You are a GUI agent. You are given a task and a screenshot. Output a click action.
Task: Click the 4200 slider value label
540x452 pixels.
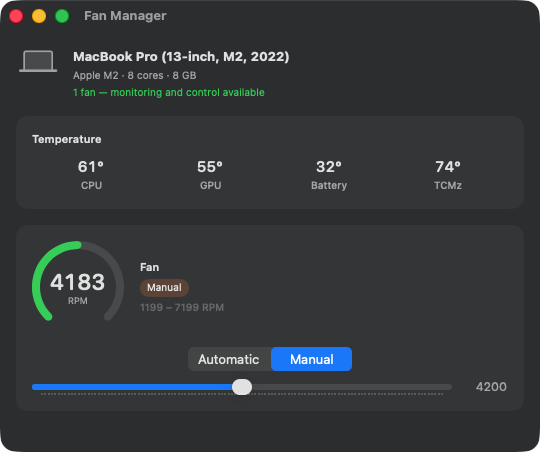[491, 387]
